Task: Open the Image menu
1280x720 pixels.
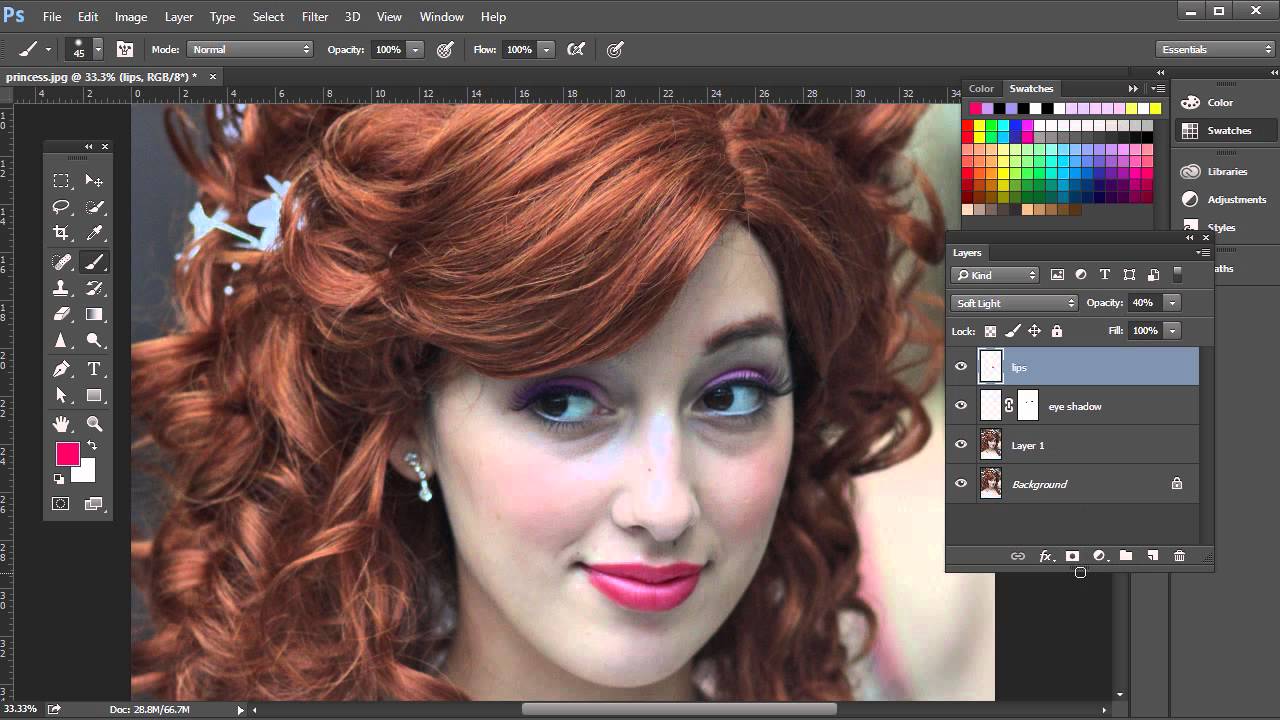Action: (131, 17)
